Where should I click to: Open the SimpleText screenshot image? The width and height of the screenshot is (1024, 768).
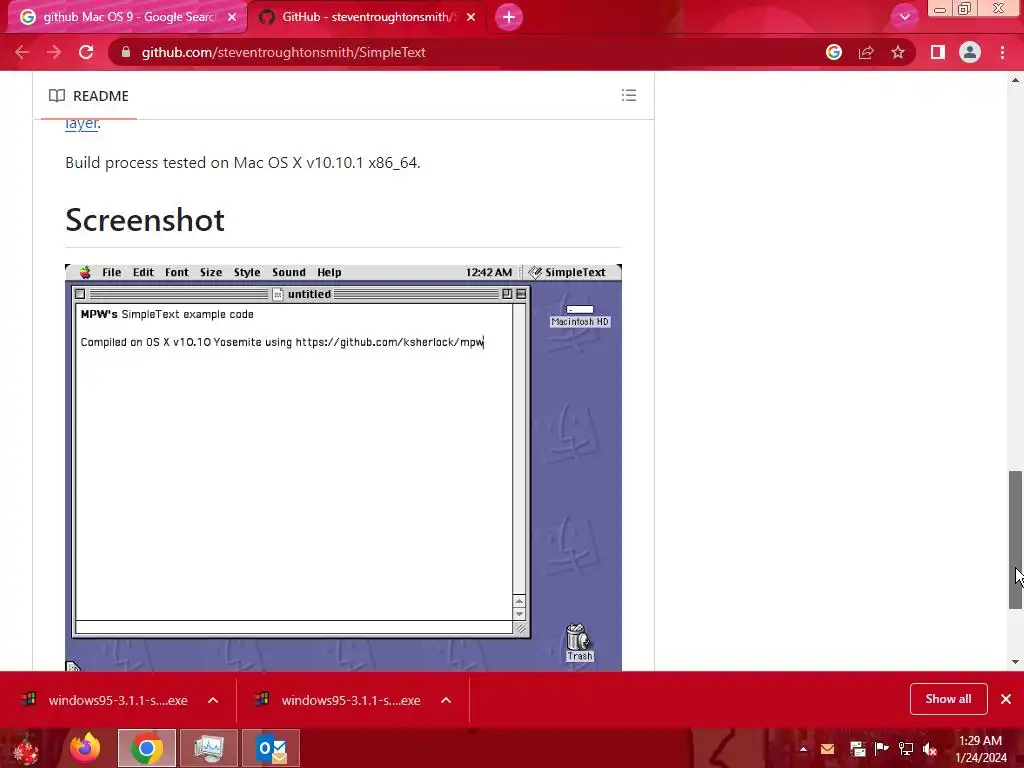[x=344, y=467]
